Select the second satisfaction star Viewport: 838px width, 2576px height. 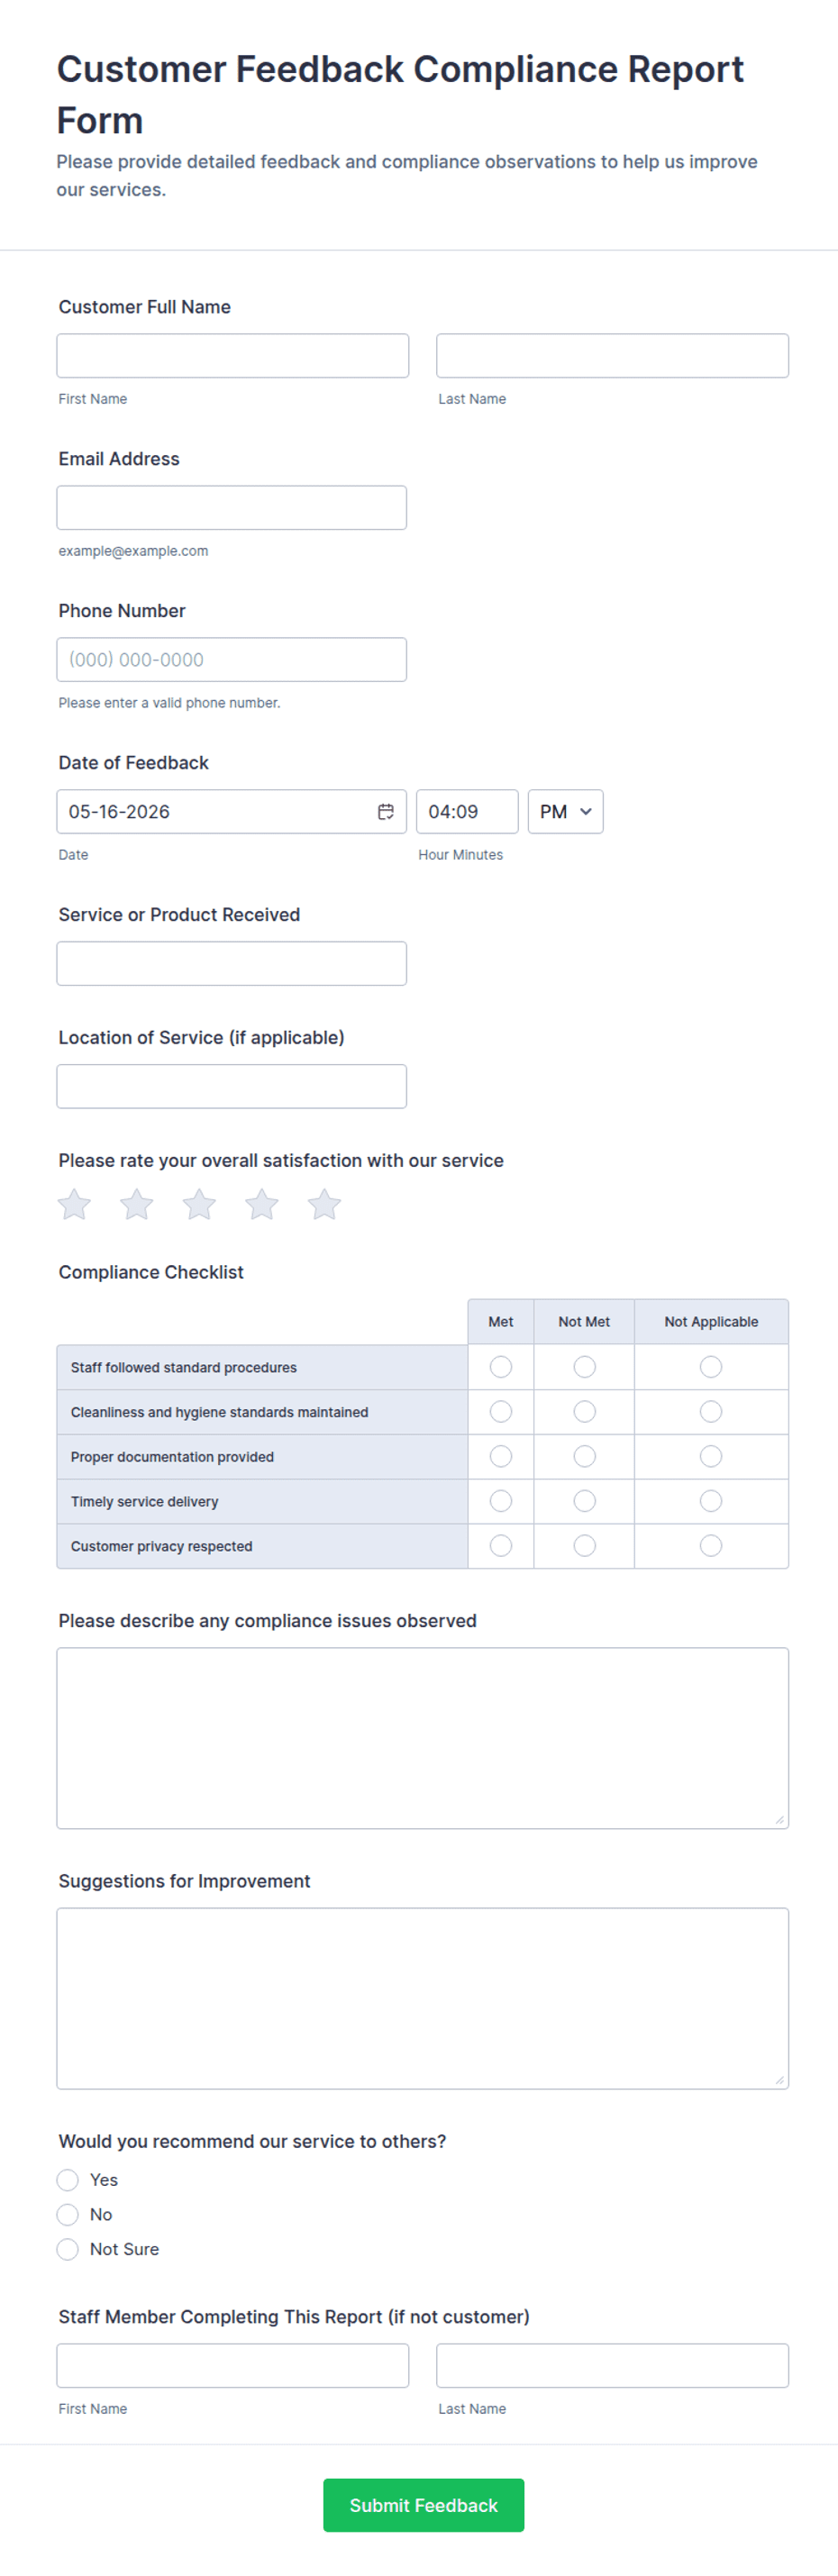[x=137, y=1204]
